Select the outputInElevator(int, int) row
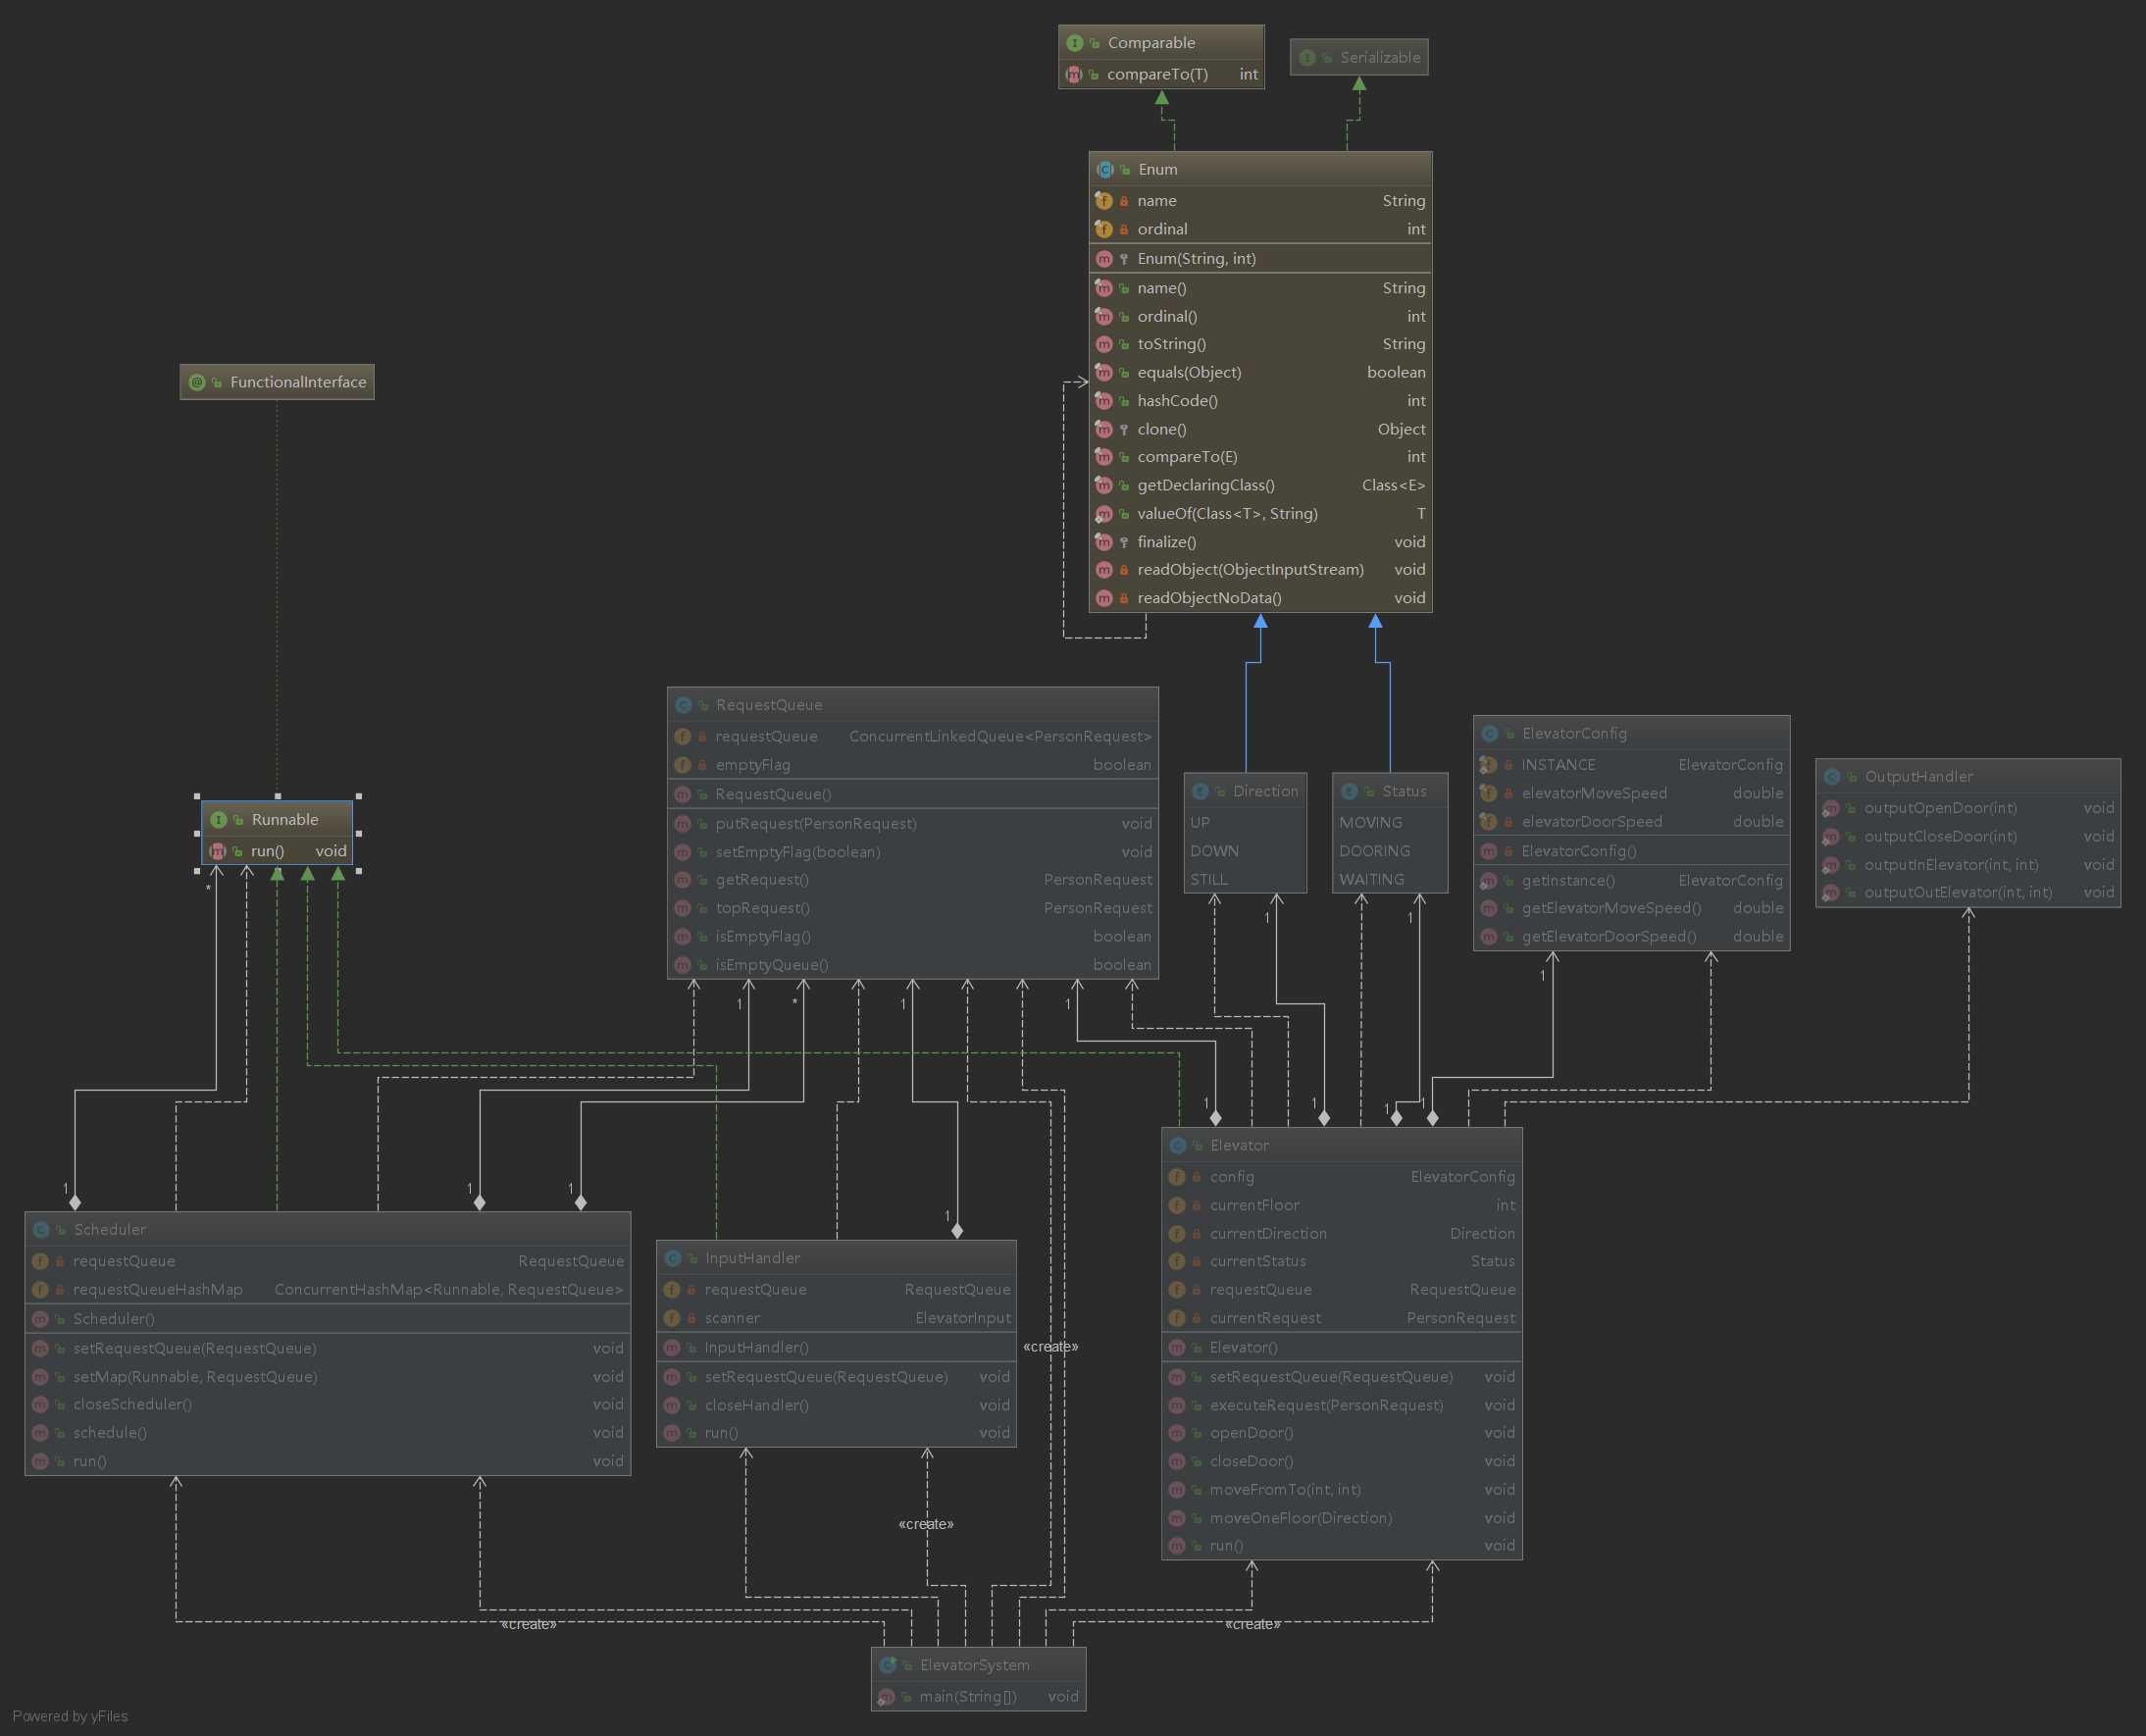 pyautogui.click(x=1968, y=865)
